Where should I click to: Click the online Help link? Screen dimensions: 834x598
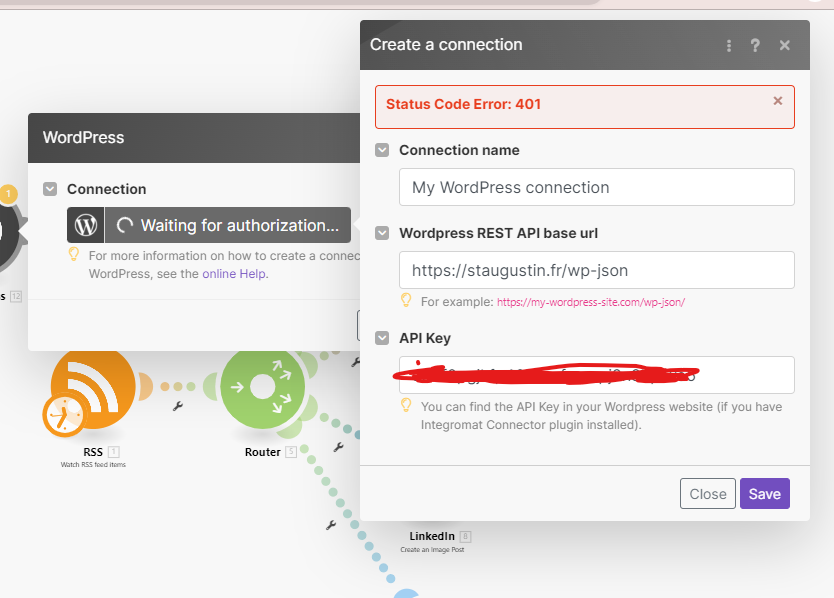point(234,273)
